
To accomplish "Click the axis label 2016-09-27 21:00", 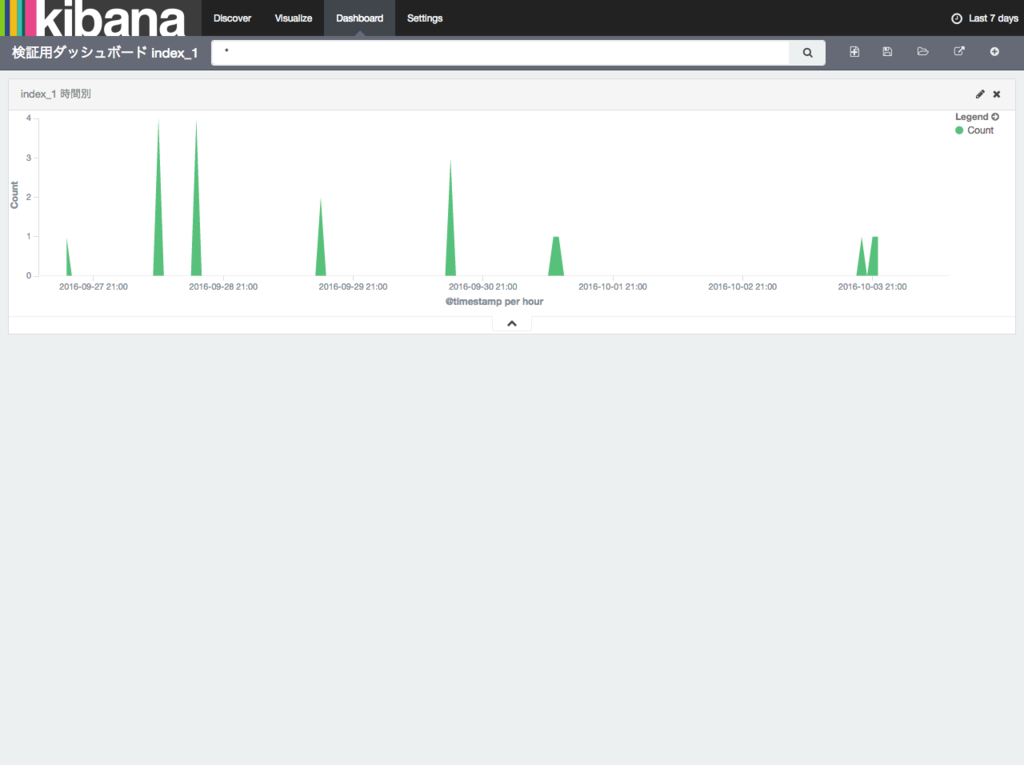I will click(x=93, y=286).
